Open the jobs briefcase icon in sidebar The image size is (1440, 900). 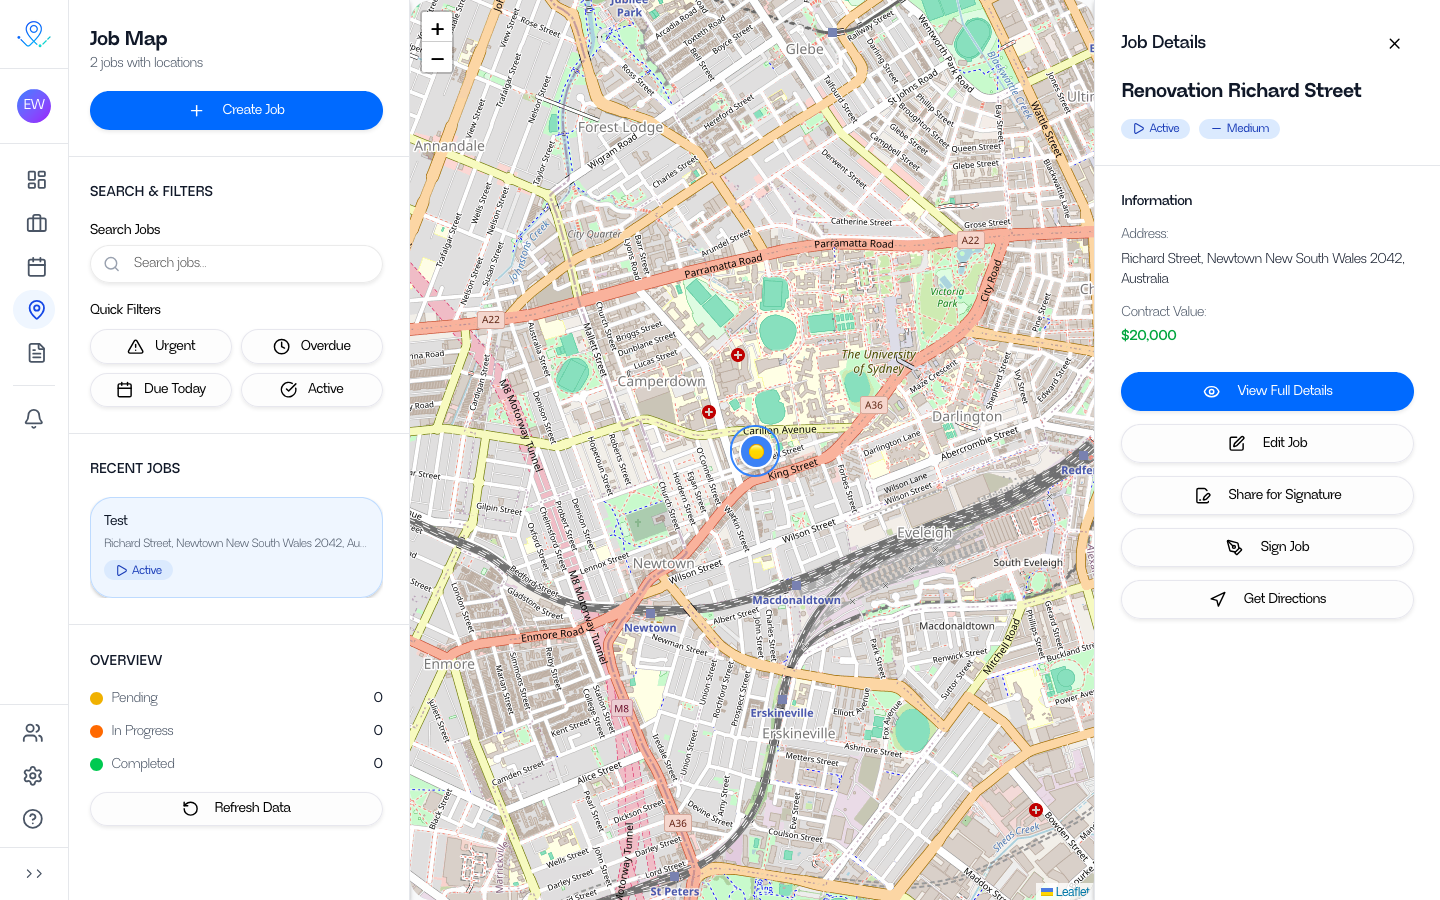[x=36, y=223]
